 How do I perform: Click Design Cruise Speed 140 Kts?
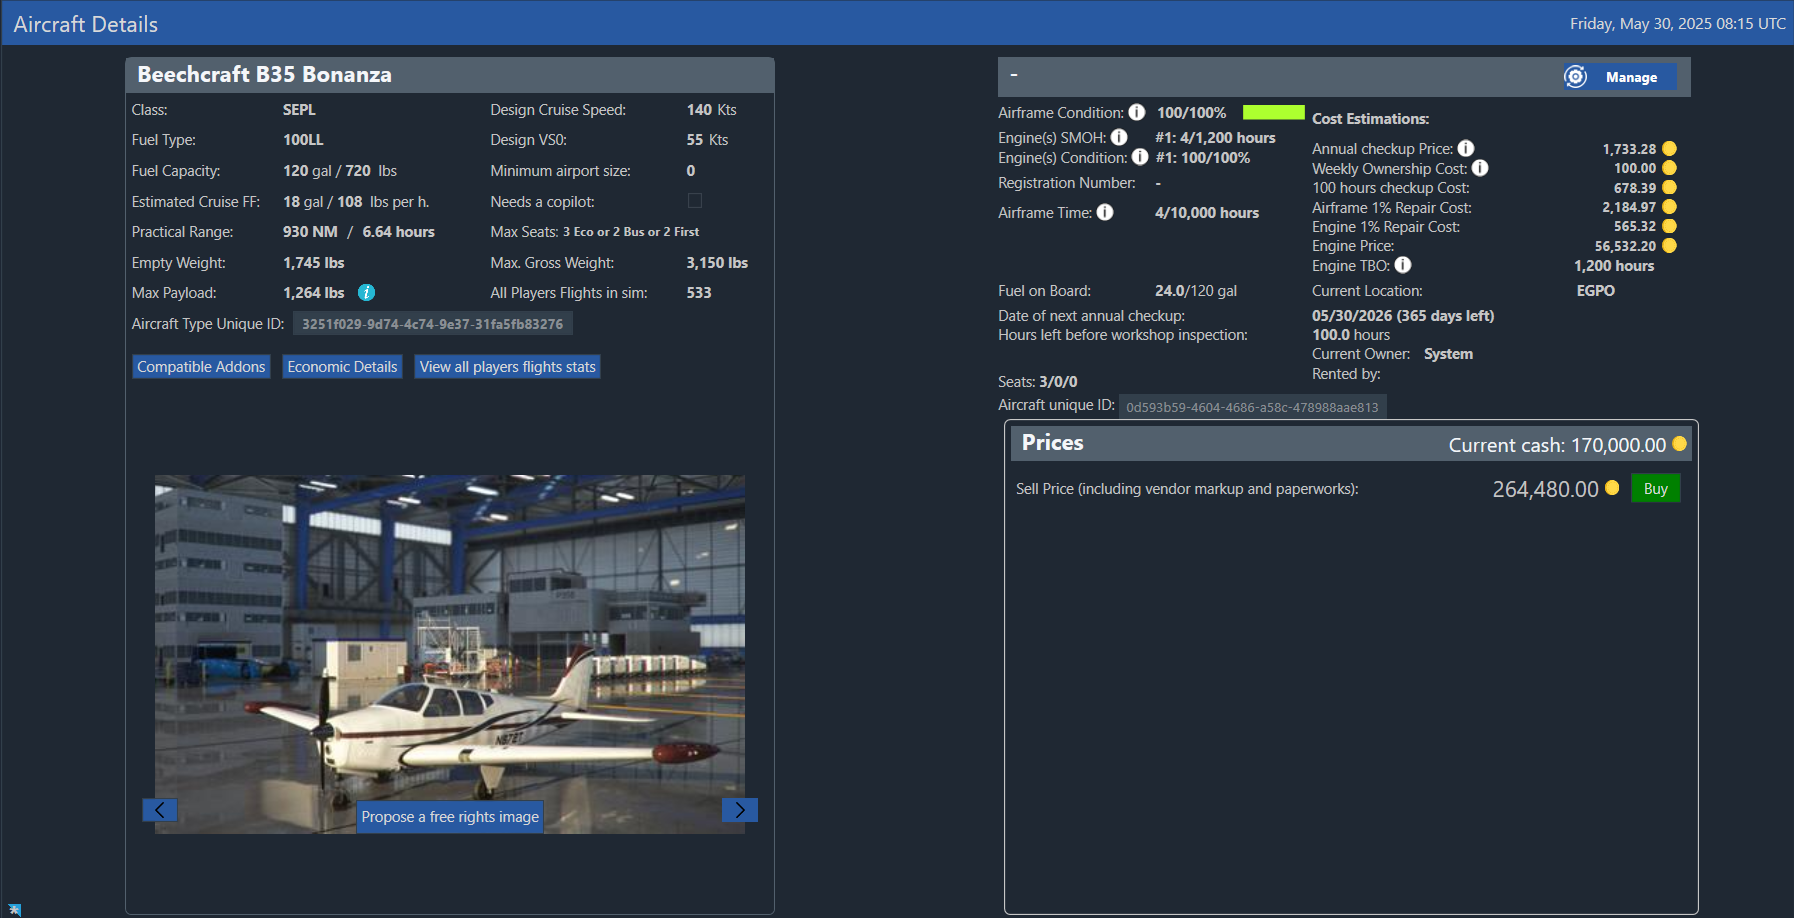point(711,110)
